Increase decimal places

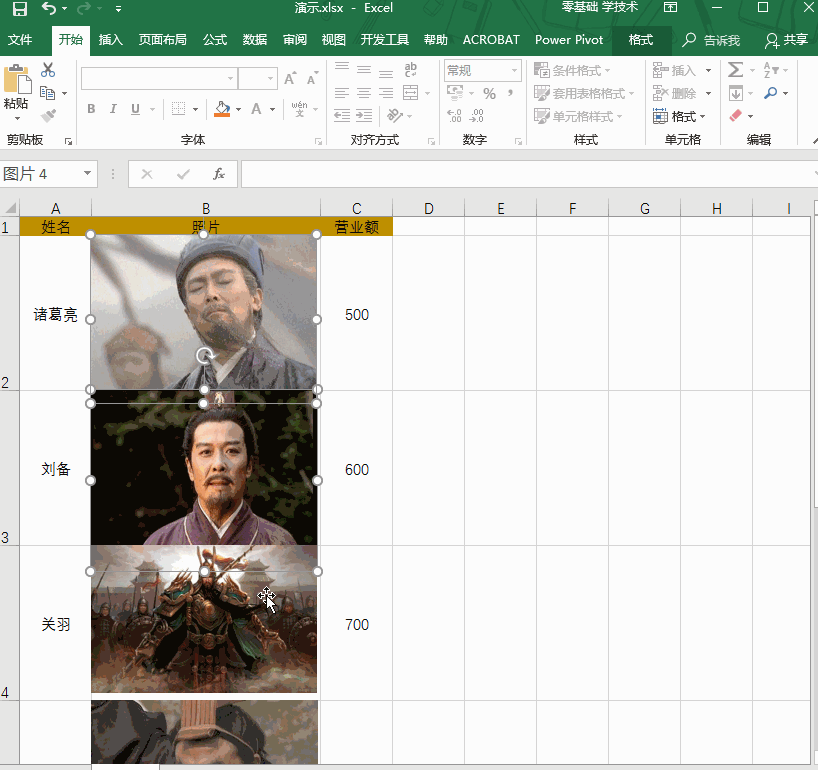click(454, 115)
